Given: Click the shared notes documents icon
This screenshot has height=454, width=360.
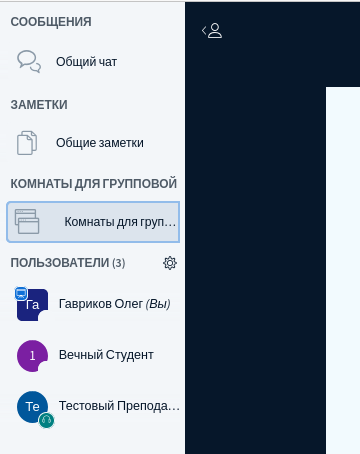Looking at the screenshot, I should [x=27, y=143].
